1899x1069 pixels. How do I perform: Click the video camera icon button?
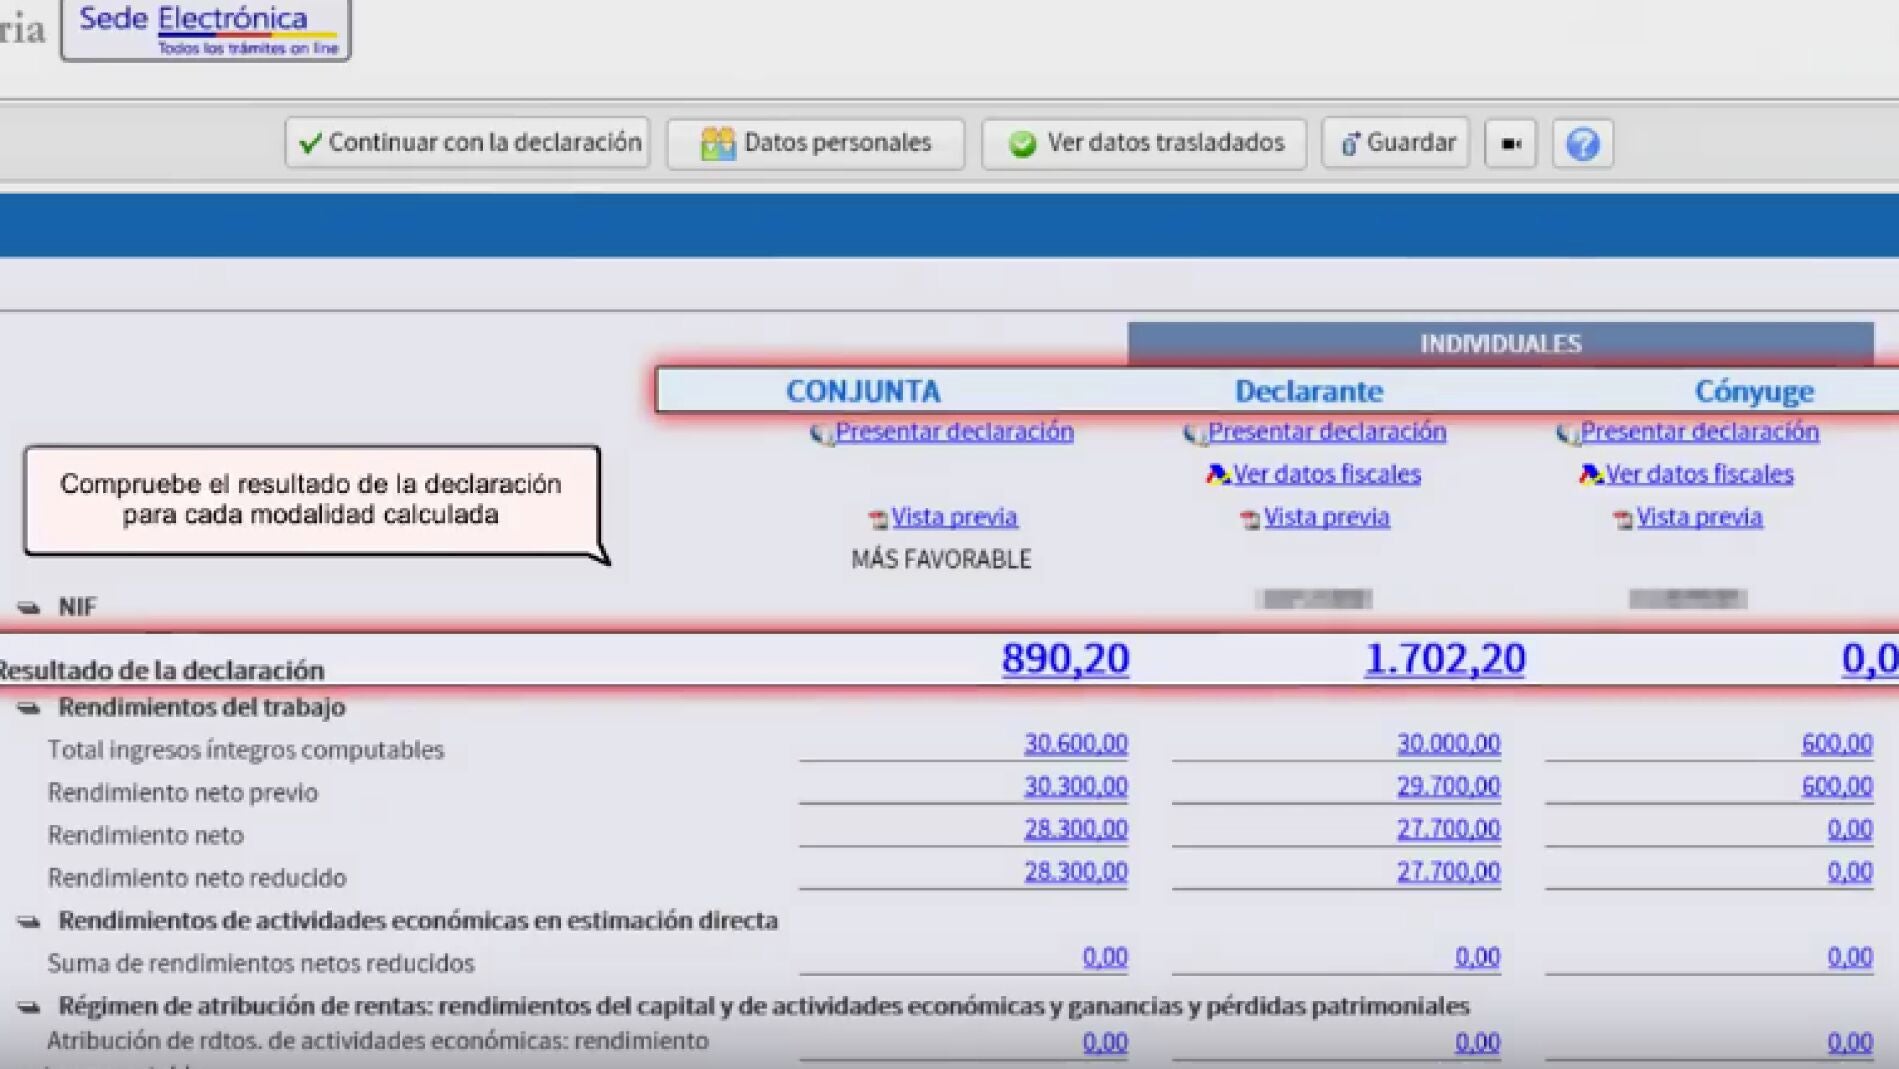(x=1510, y=144)
